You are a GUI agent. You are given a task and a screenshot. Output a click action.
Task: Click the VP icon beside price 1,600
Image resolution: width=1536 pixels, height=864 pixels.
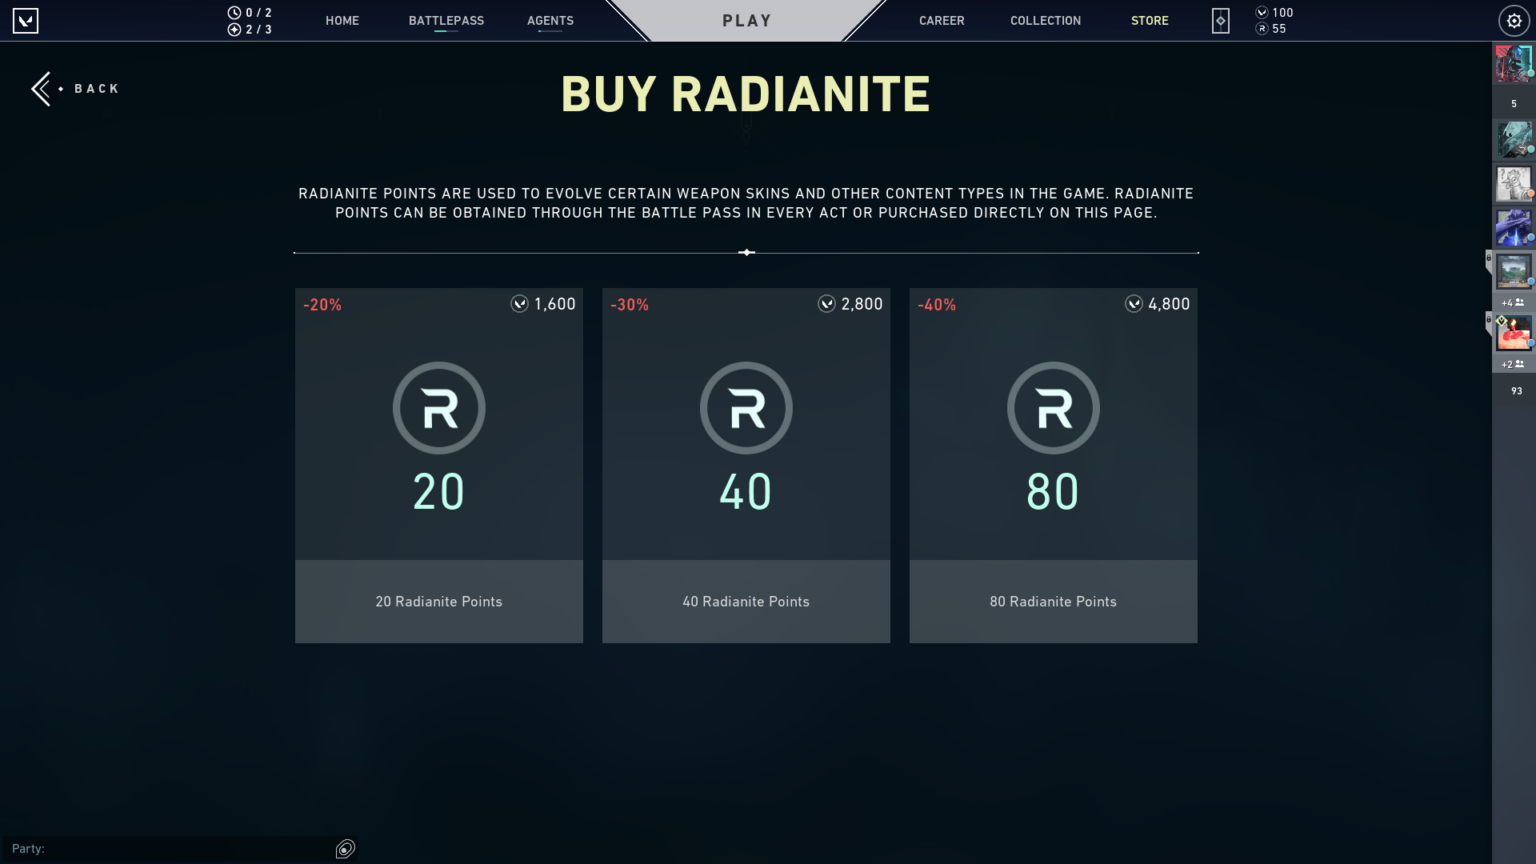coord(519,304)
